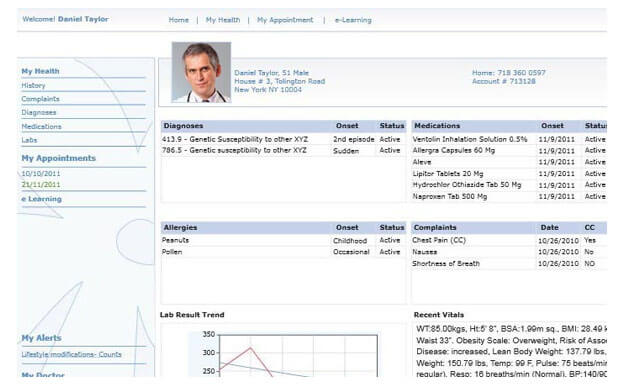Select Hydrochlor Othiazide Tab 50 Mg row
The width and height of the screenshot is (624, 385).
(x=509, y=185)
